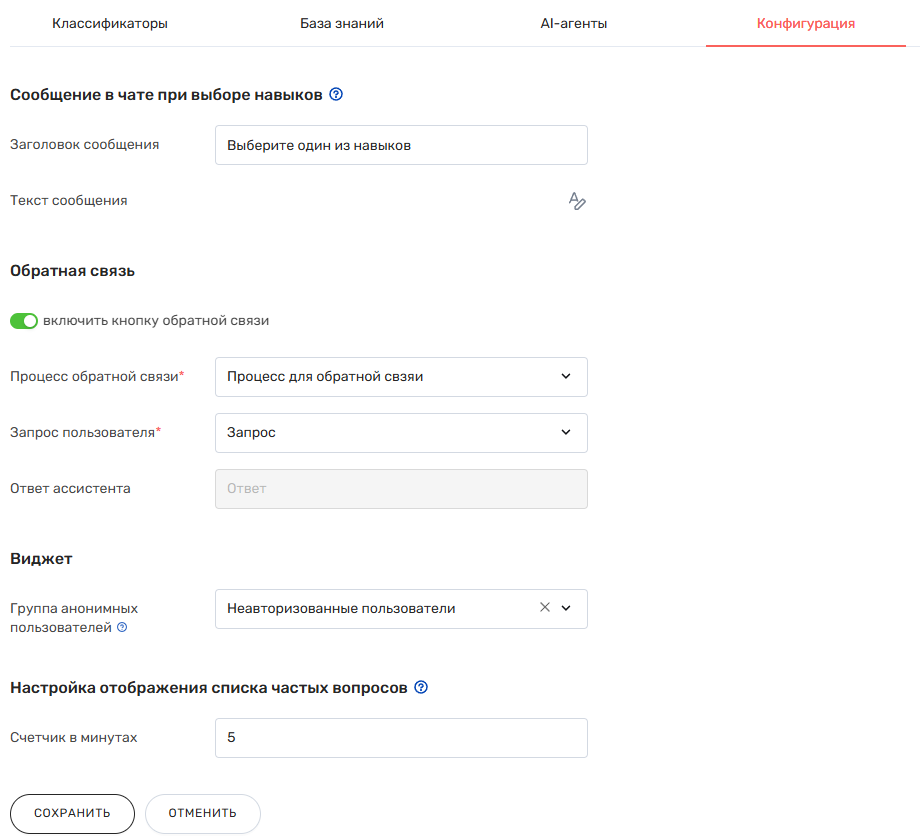This screenshot has height=839, width=920.
Task: Click the Неавторизованные пользователи combo box text
Action: point(341,608)
